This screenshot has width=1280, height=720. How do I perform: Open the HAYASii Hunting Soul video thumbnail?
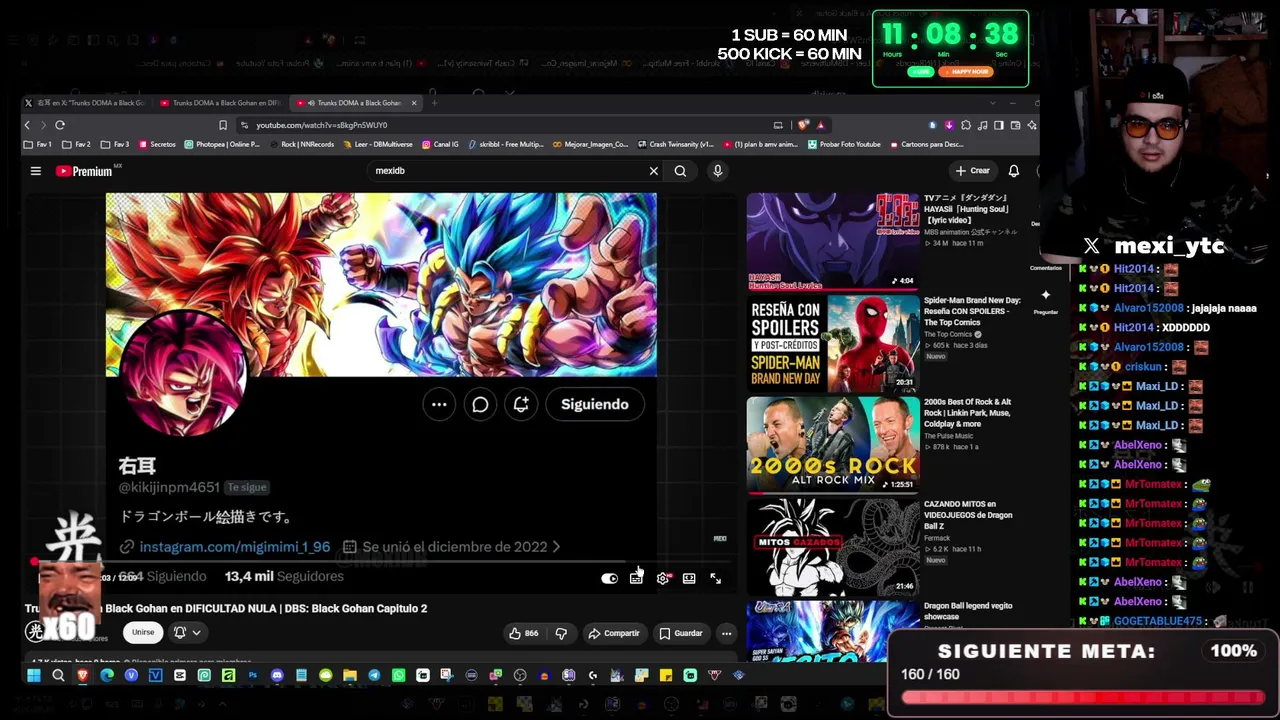[833, 241]
